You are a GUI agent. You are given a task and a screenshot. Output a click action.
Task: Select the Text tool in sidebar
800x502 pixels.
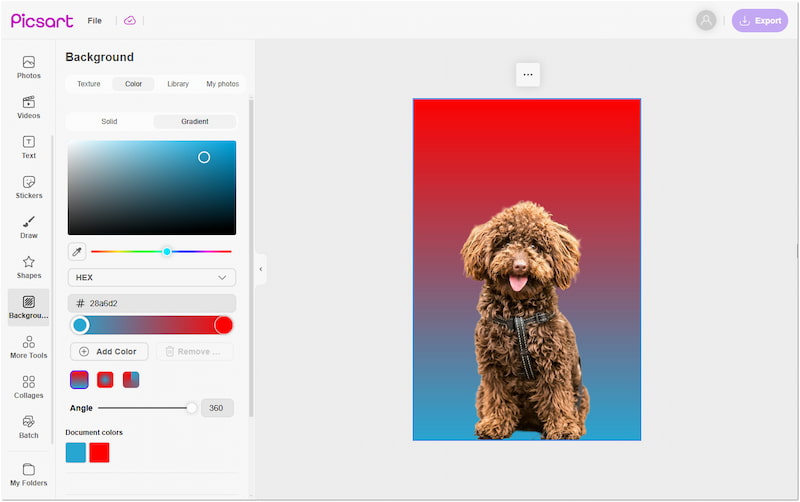29,147
